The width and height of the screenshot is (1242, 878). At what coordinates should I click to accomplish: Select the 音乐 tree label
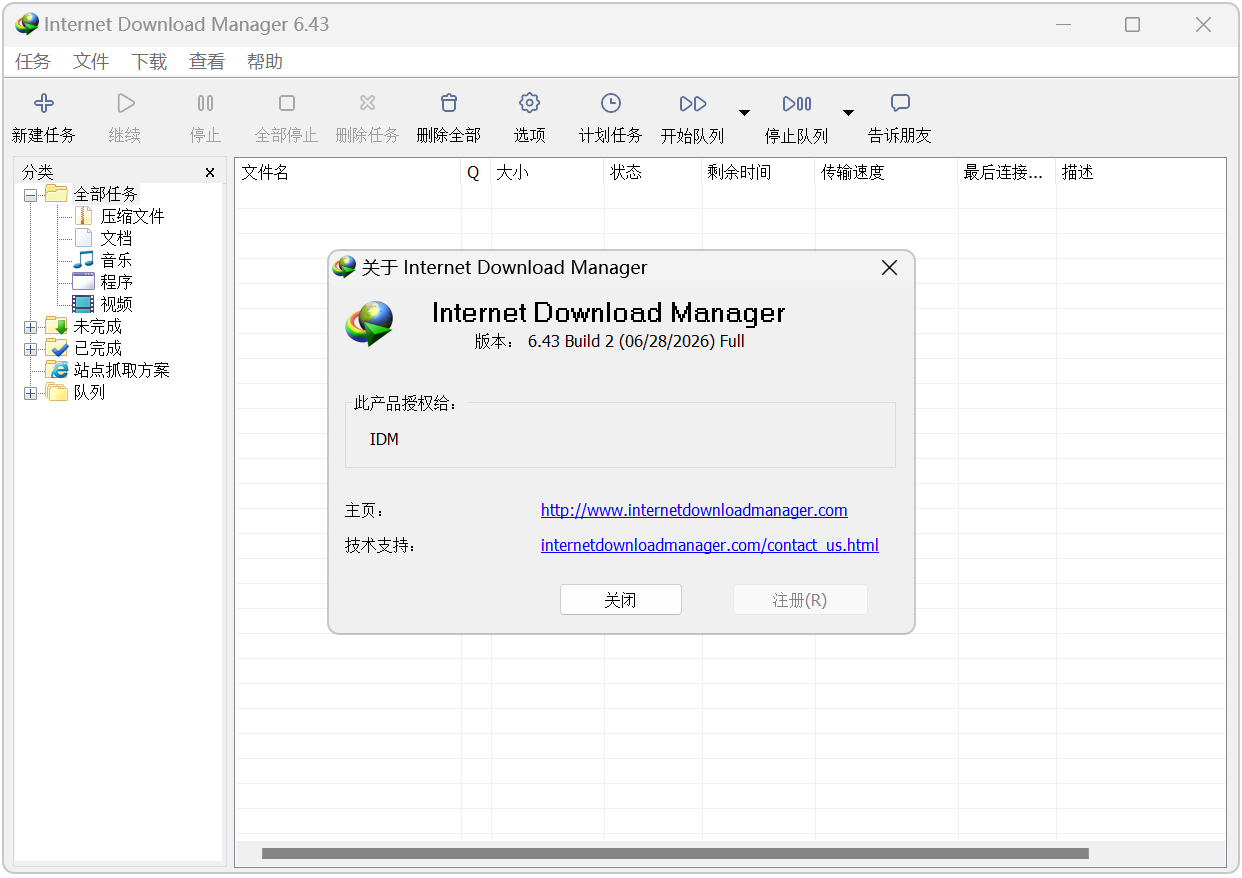click(116, 260)
